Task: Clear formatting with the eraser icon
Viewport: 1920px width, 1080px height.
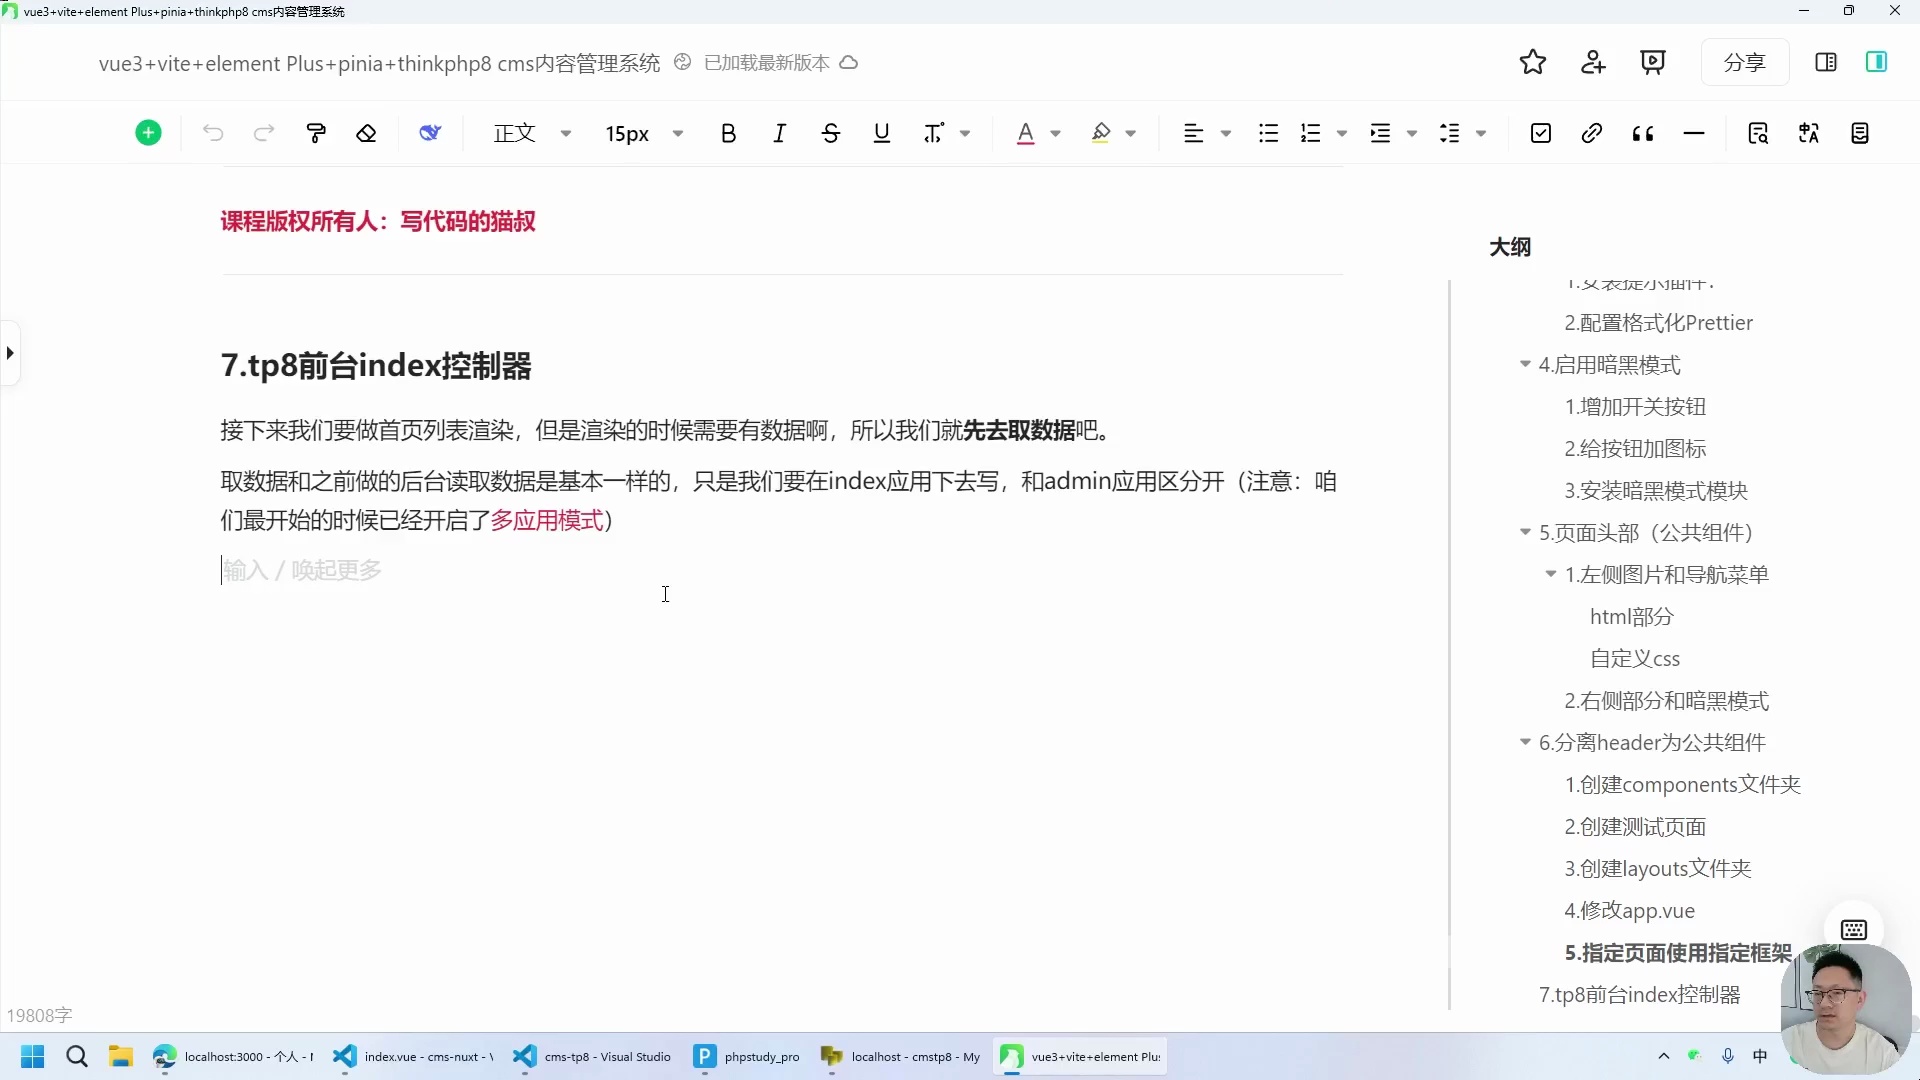Action: tap(367, 132)
